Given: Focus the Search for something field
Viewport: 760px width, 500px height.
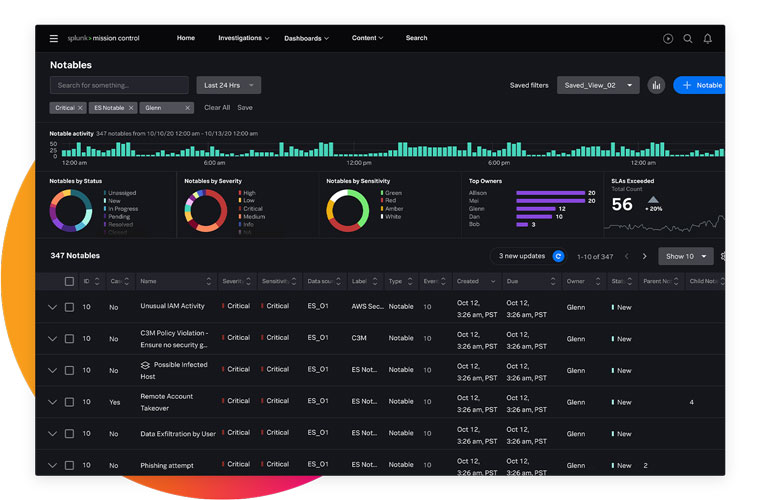Looking at the screenshot, I should point(119,85).
